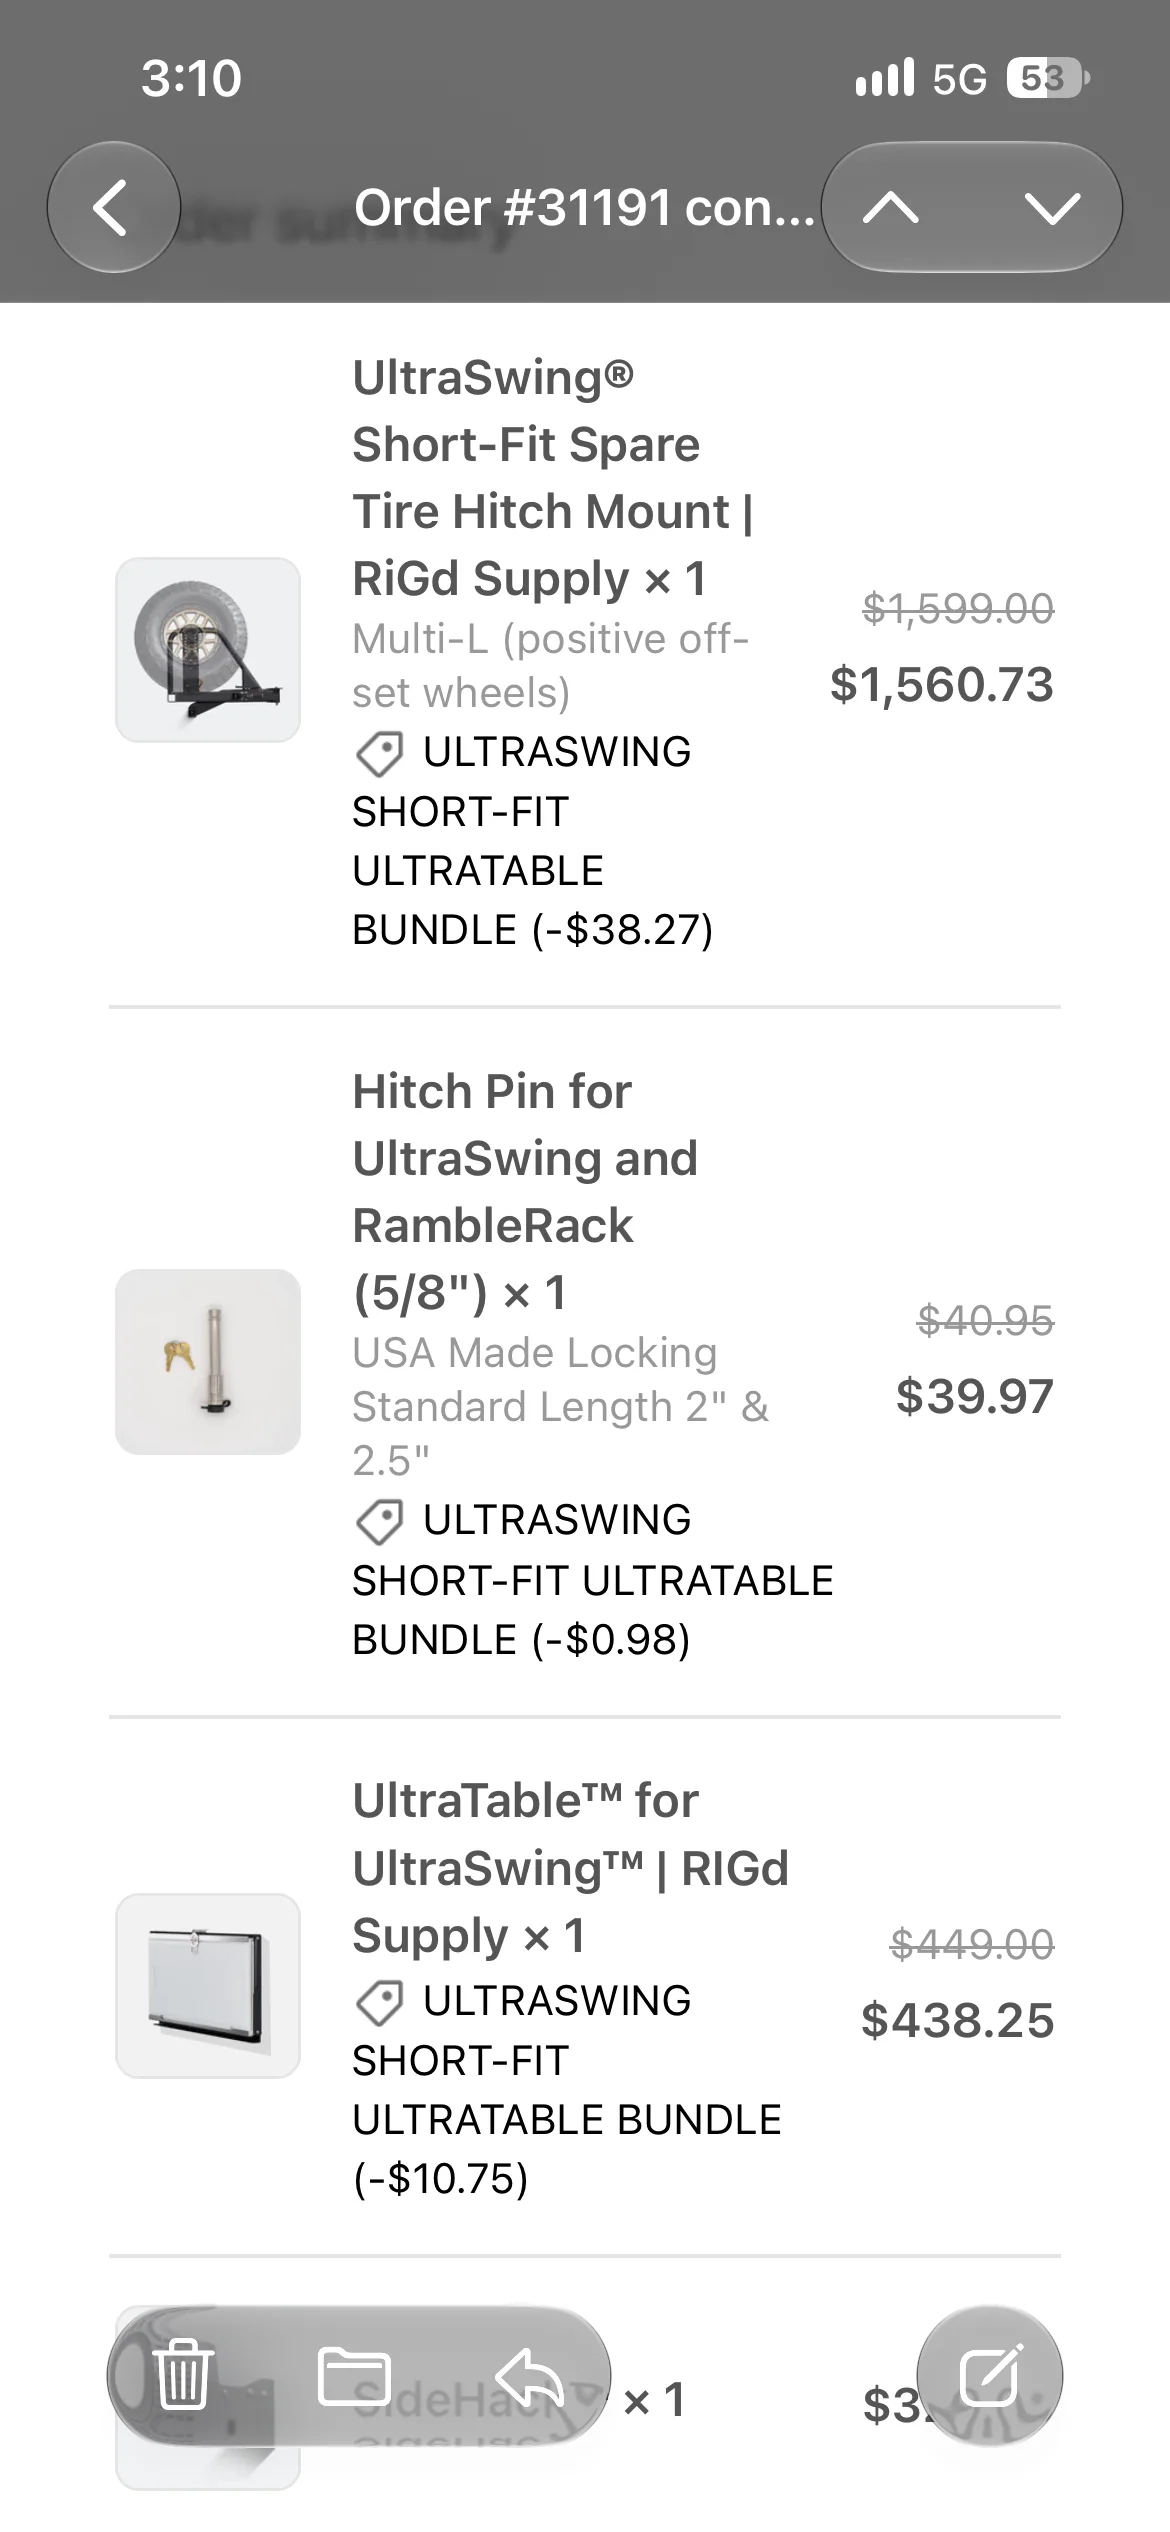Tap discount tag icon on hitch pin item
The image size is (1170, 2532).
click(x=380, y=1521)
